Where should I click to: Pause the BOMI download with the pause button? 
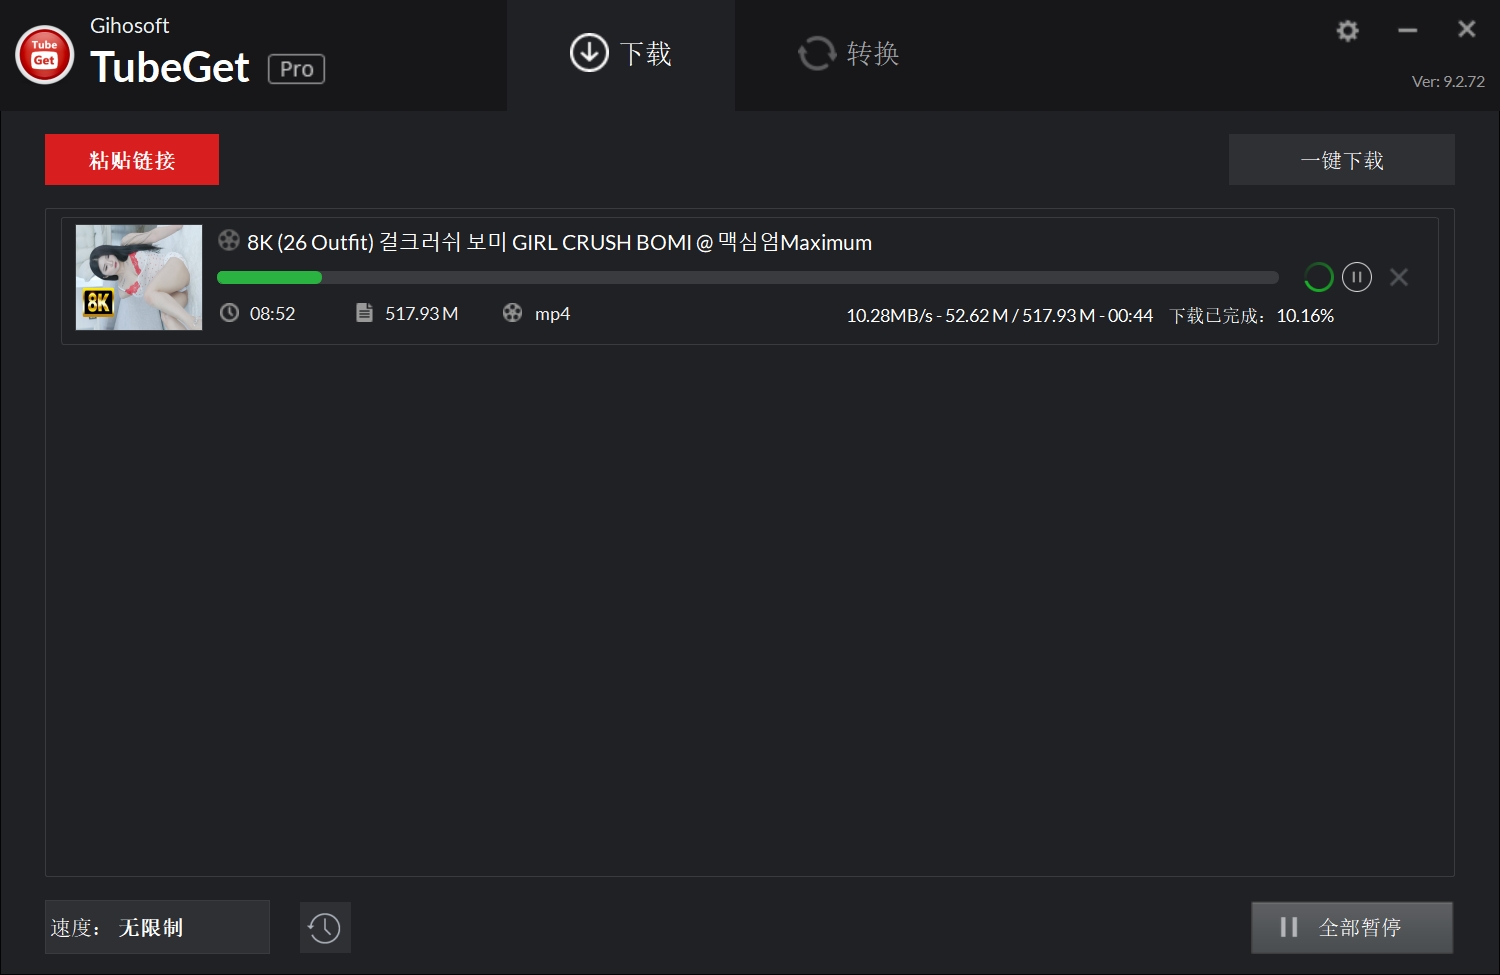tap(1357, 277)
